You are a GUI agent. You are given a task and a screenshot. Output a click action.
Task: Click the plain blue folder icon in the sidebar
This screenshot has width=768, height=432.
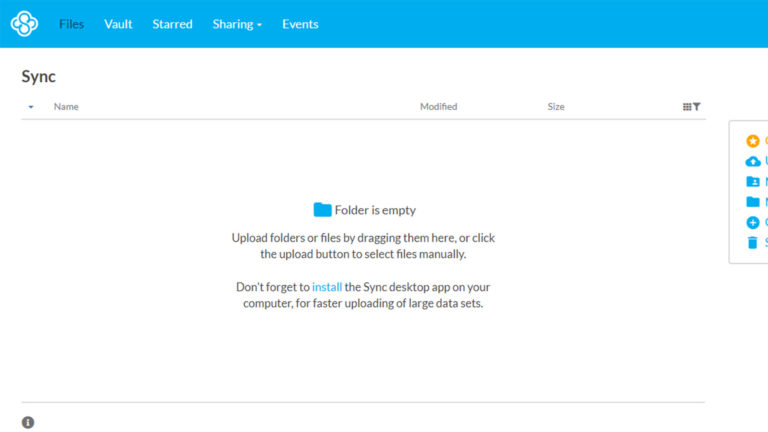[x=753, y=202]
